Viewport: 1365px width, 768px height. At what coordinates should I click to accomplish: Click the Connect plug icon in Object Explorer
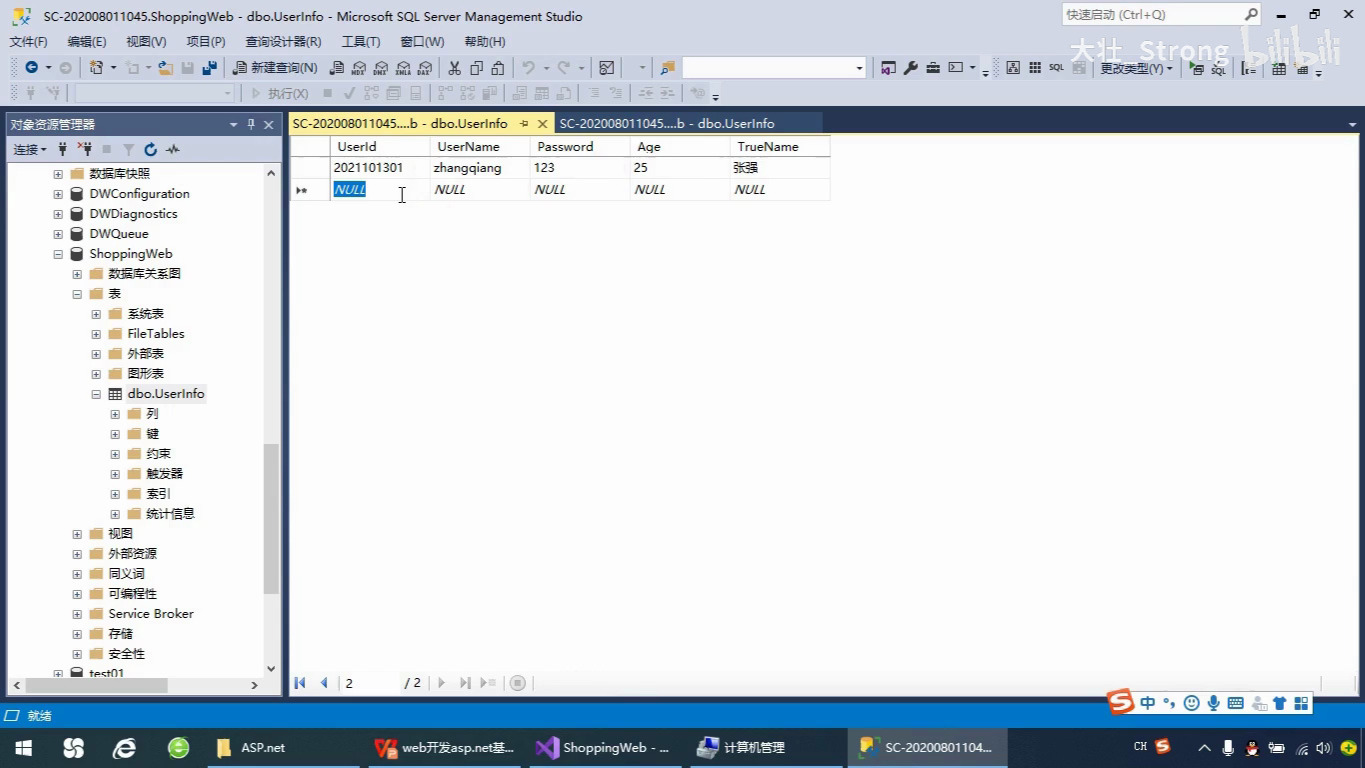62,149
